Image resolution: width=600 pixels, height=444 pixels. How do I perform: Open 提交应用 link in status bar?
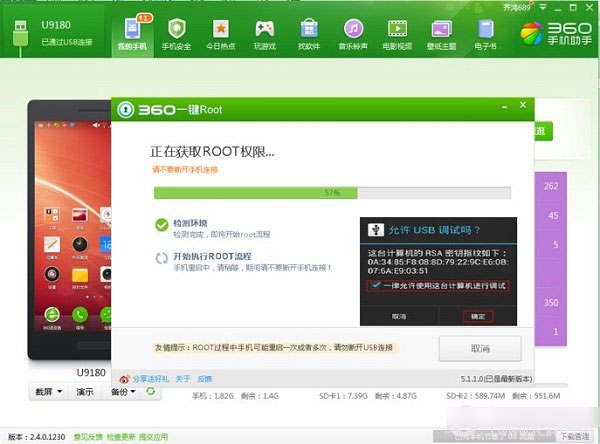coord(153,437)
